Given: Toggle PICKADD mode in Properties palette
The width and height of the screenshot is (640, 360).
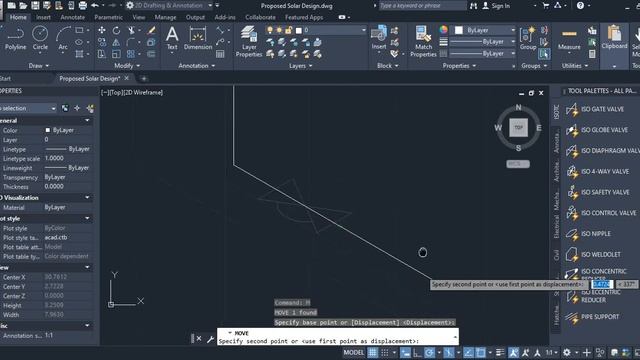Looking at the screenshot, I should (x=65, y=108).
